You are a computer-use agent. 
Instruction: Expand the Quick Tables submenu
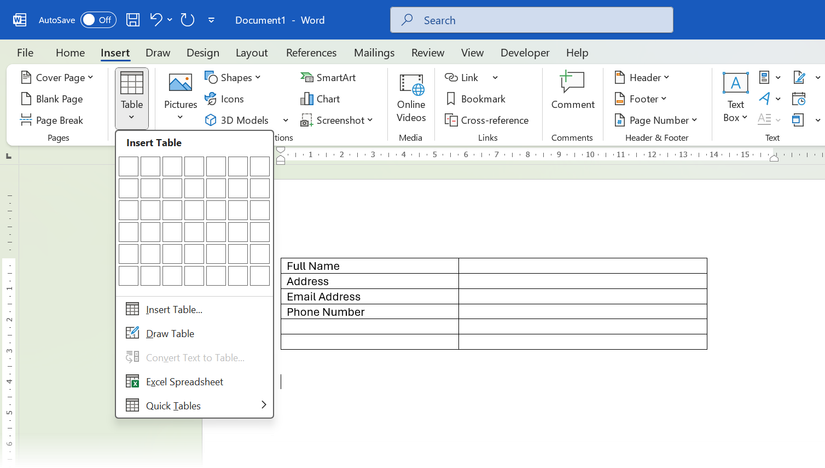point(195,406)
